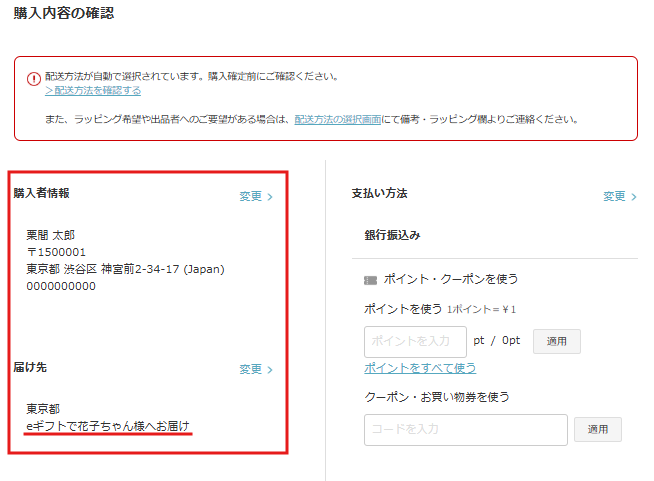Focus the coupon コードを入力 field

coord(465,429)
